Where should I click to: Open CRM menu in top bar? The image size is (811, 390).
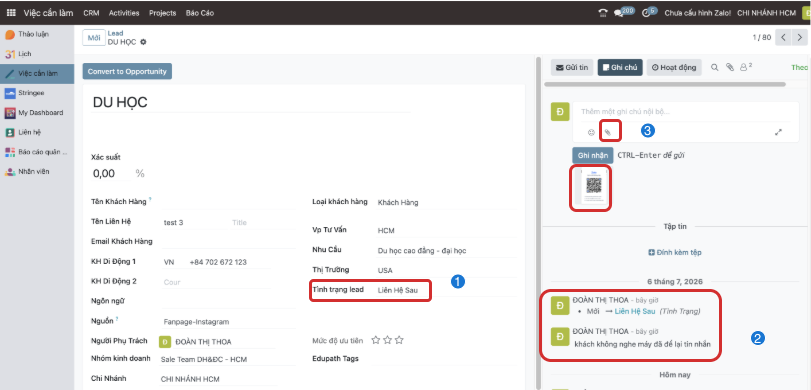tap(91, 13)
